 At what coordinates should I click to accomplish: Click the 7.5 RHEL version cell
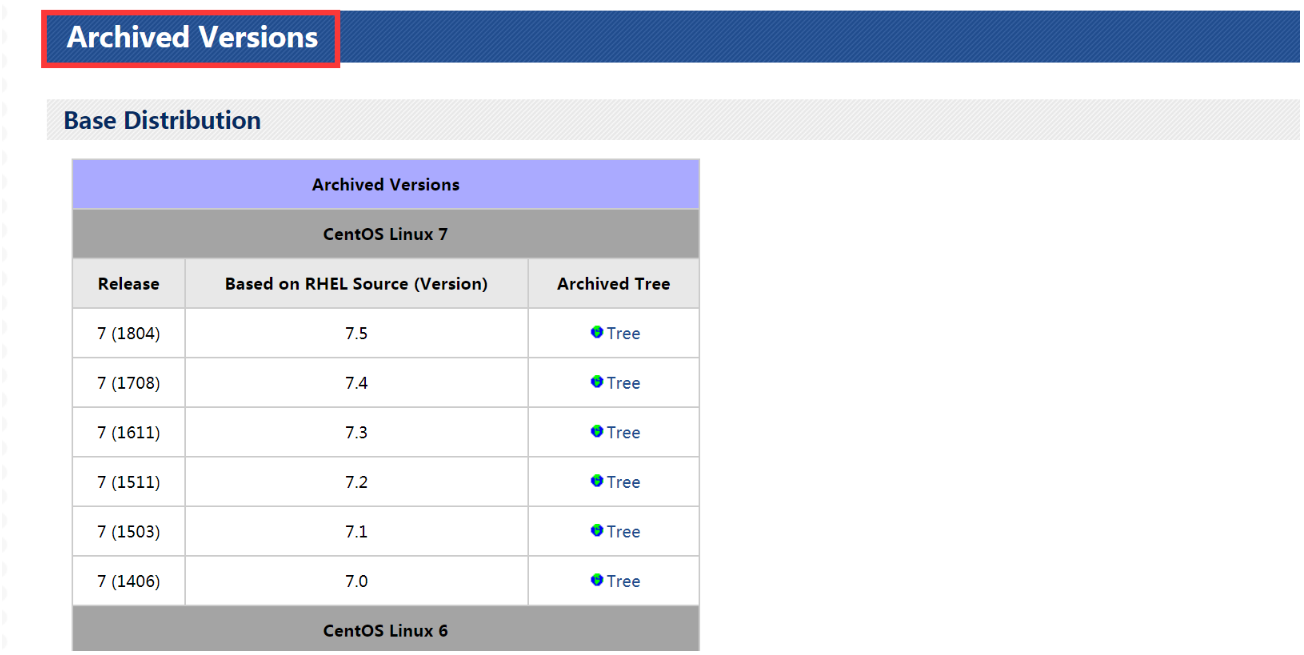357,333
